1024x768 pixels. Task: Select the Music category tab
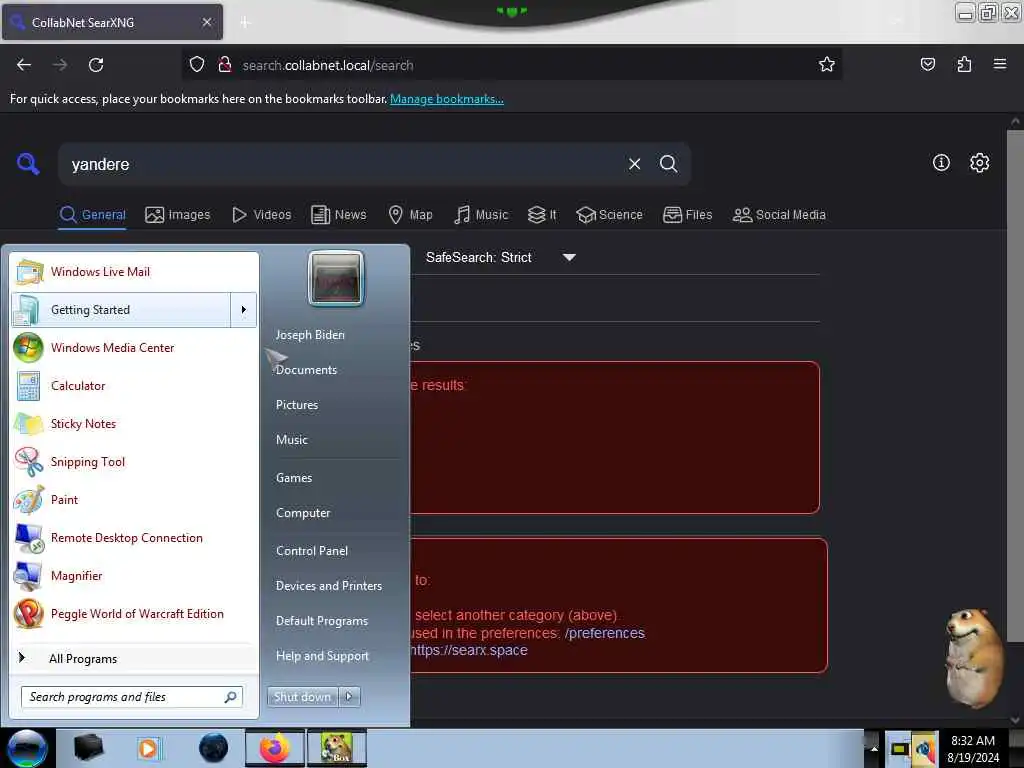(x=481, y=215)
